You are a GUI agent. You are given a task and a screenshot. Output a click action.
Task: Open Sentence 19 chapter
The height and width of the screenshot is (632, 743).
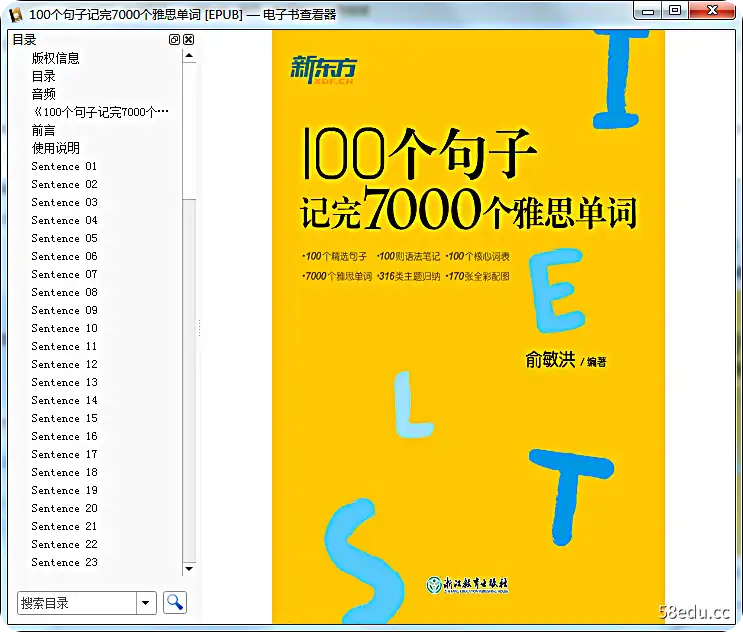tap(64, 490)
